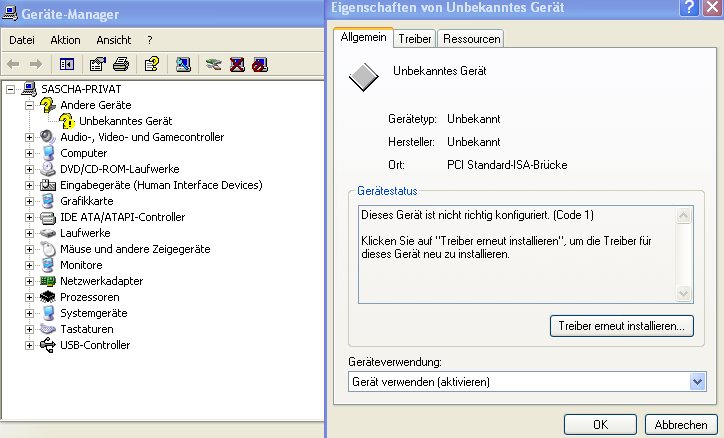Image resolution: width=724 pixels, height=438 pixels.
Task: Open the Geräteverwendung dropdown
Action: (x=697, y=381)
